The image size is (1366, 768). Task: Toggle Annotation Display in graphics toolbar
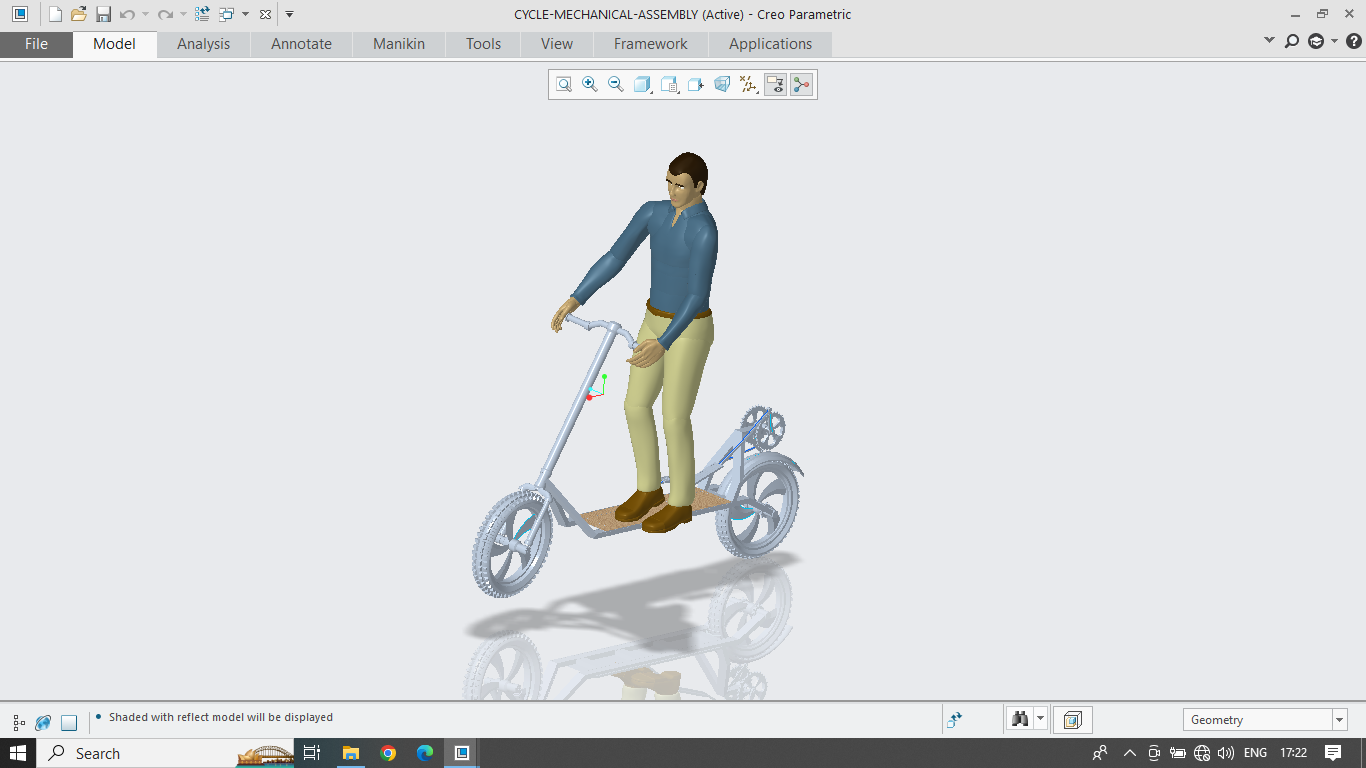coord(775,85)
